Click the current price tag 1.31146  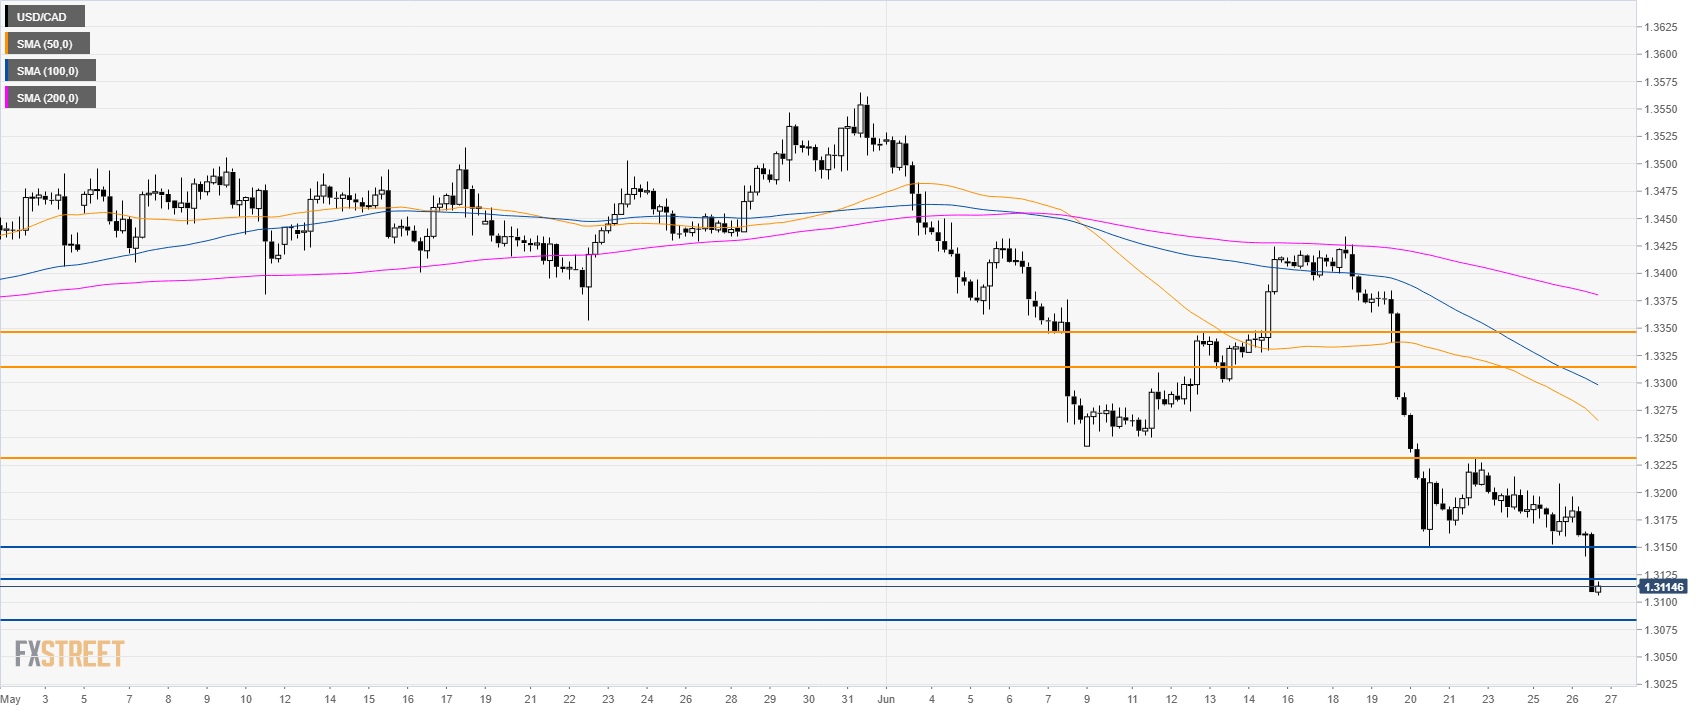click(x=1663, y=587)
